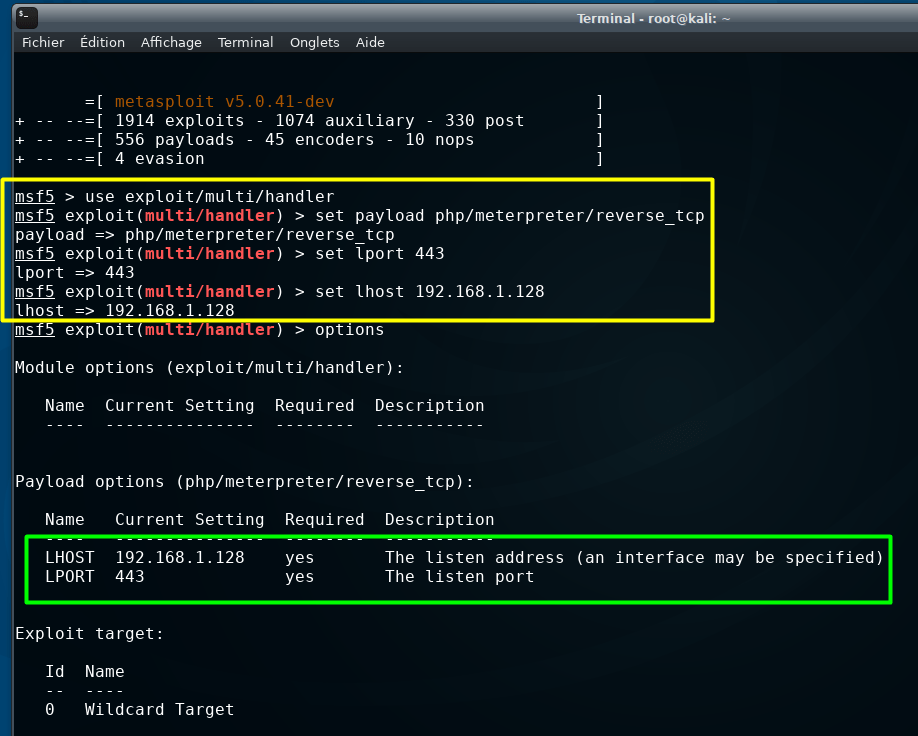
Task: Click the 'Id' column header
Action: tap(55, 672)
